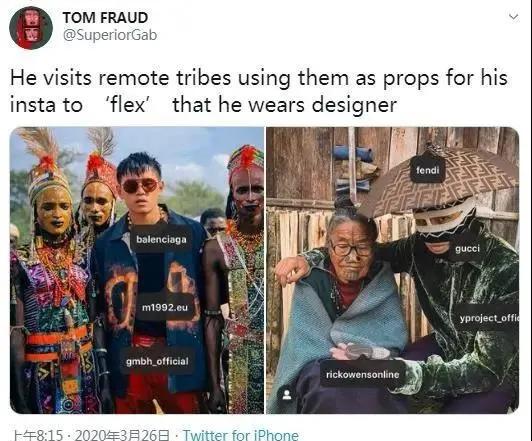
Task: Click the Twitter for iPhone source link
Action: (x=241, y=435)
